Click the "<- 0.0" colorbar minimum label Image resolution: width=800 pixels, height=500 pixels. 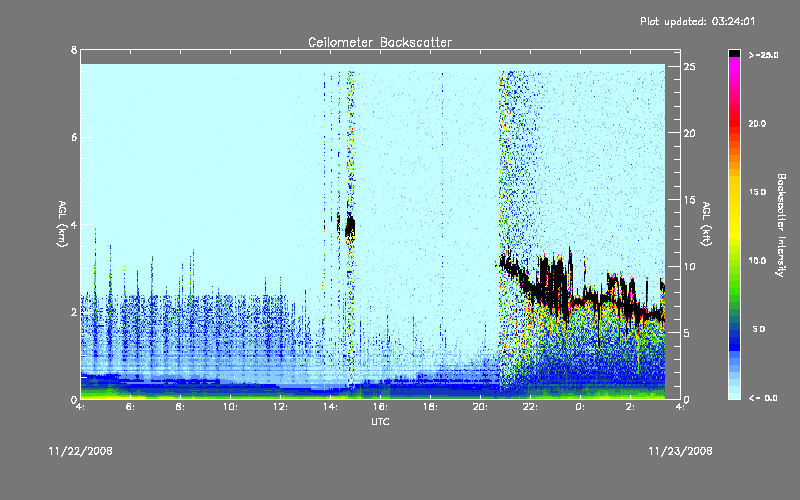coord(763,398)
